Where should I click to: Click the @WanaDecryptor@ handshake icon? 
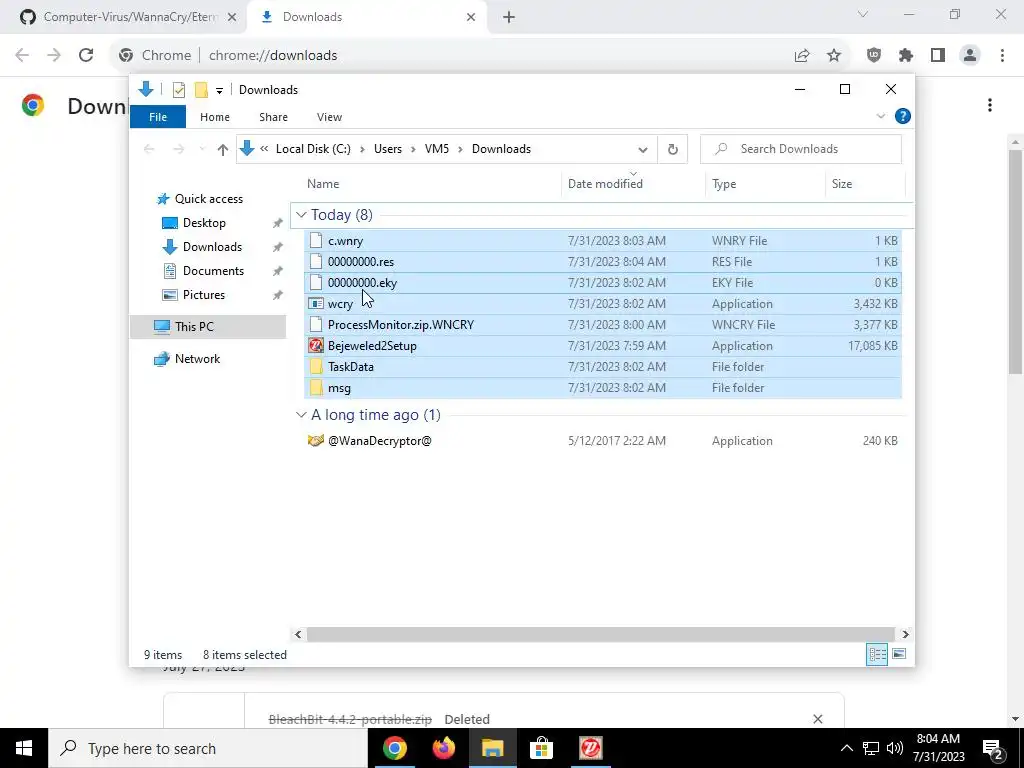(316, 441)
